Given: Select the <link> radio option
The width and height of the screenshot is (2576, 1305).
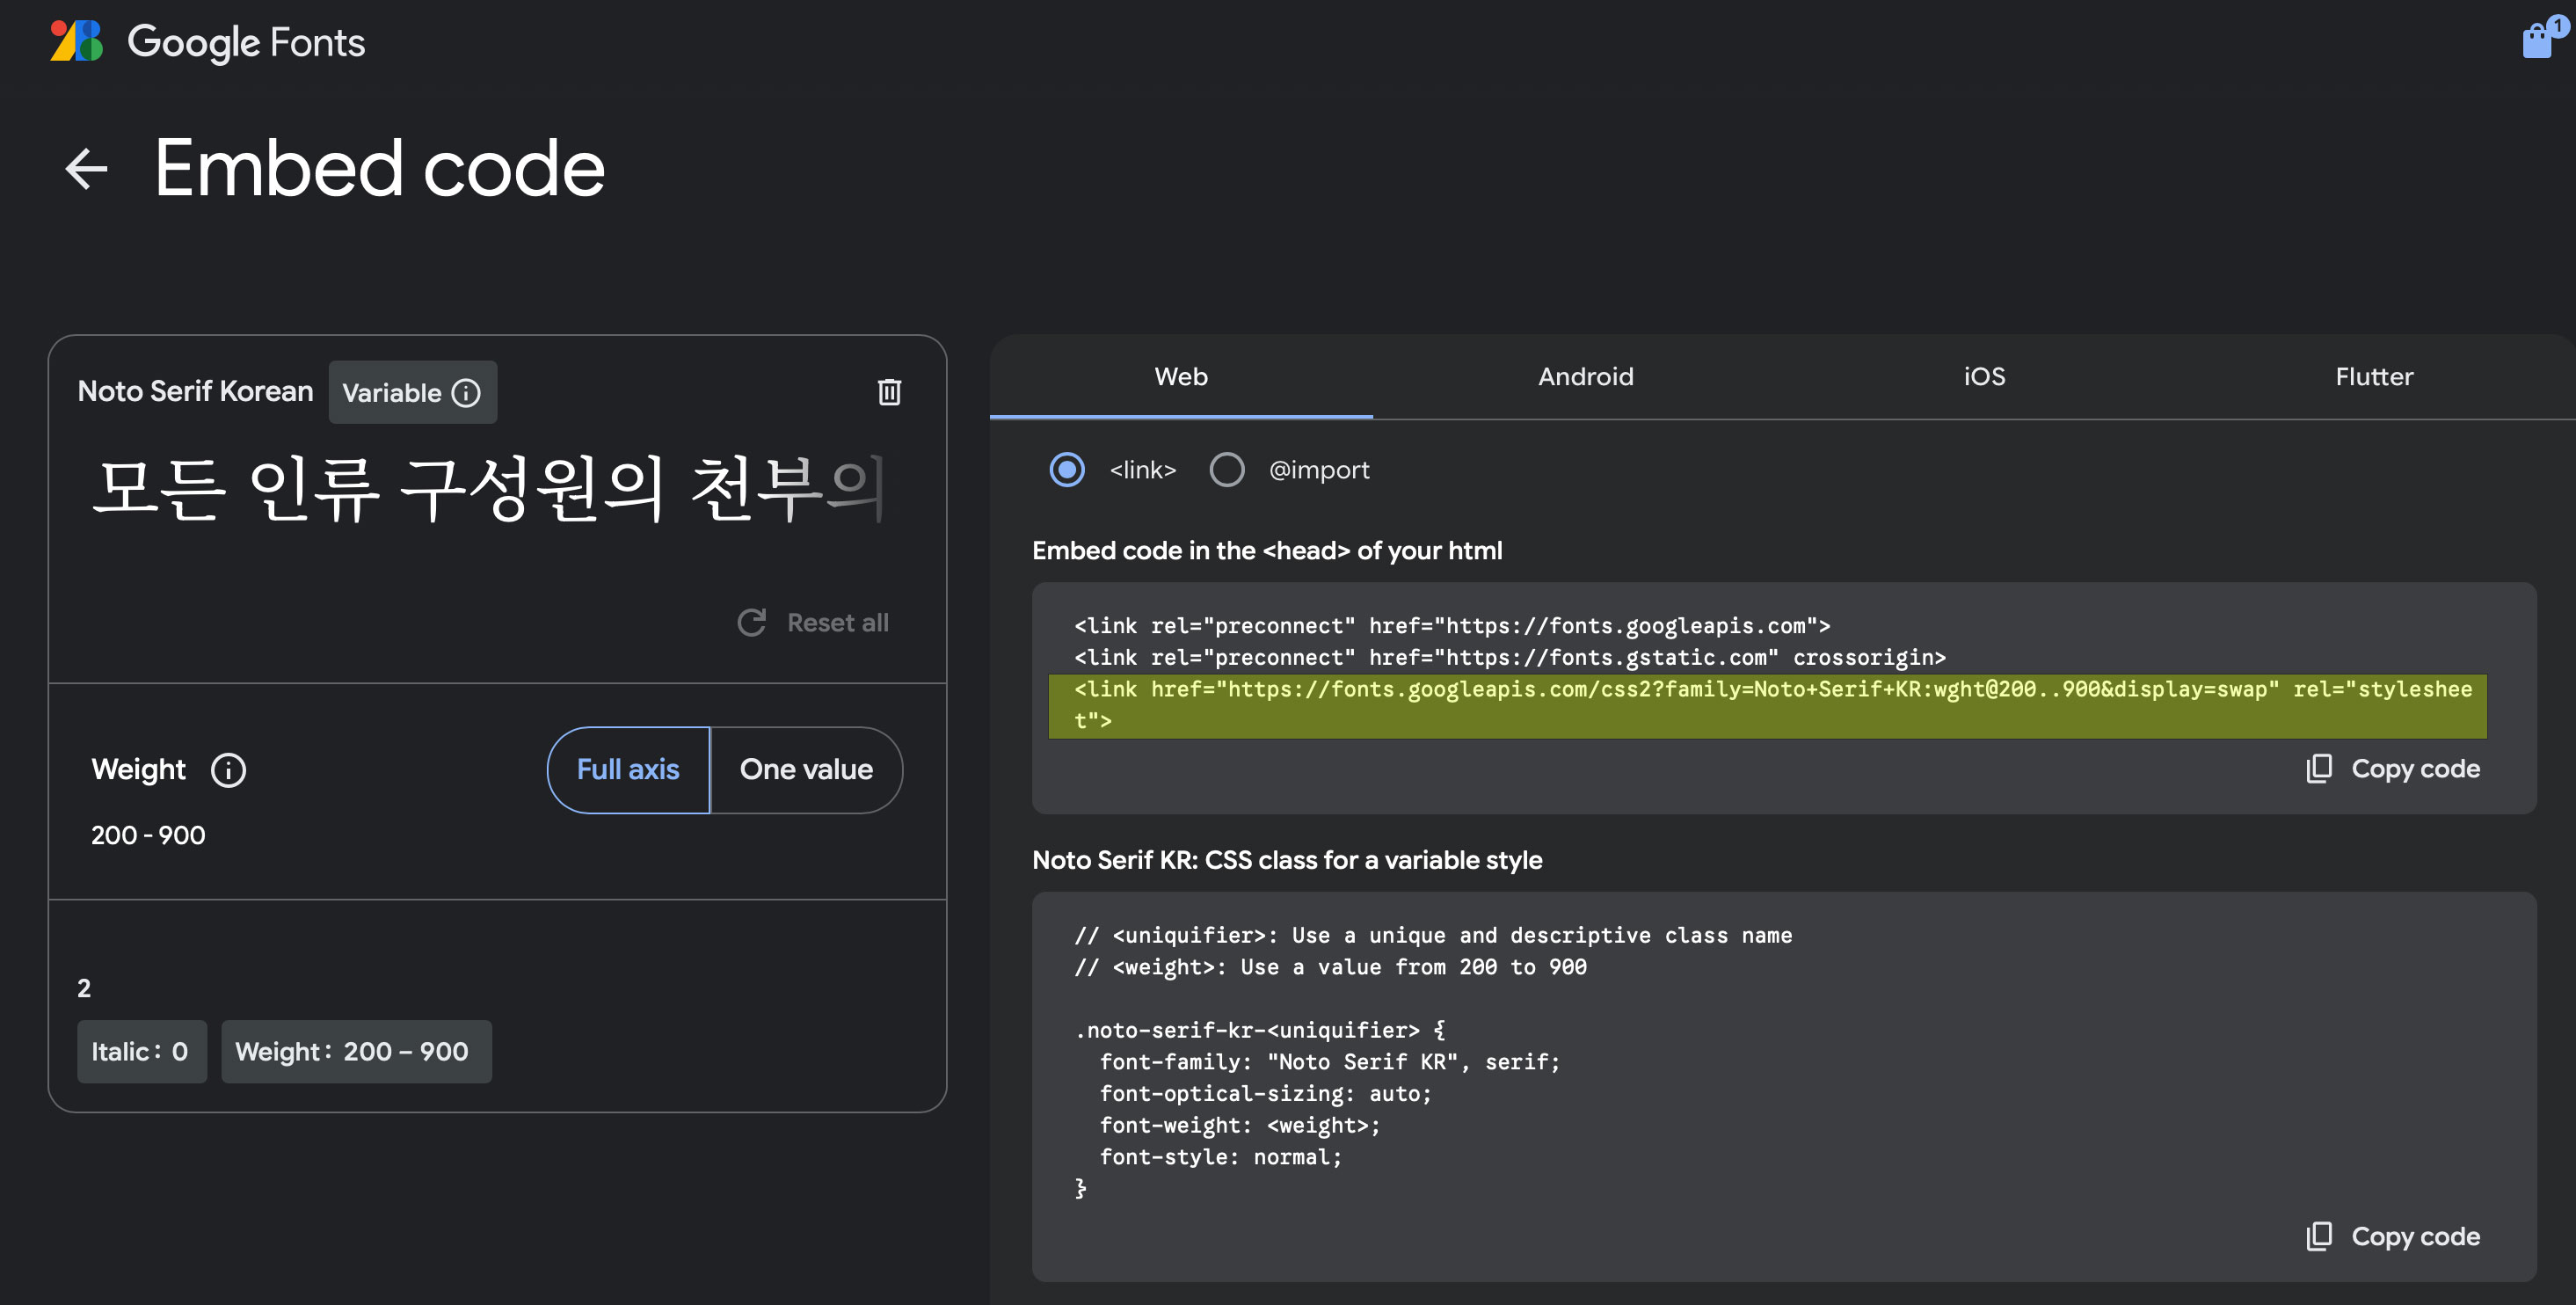Looking at the screenshot, I should [x=1067, y=470].
